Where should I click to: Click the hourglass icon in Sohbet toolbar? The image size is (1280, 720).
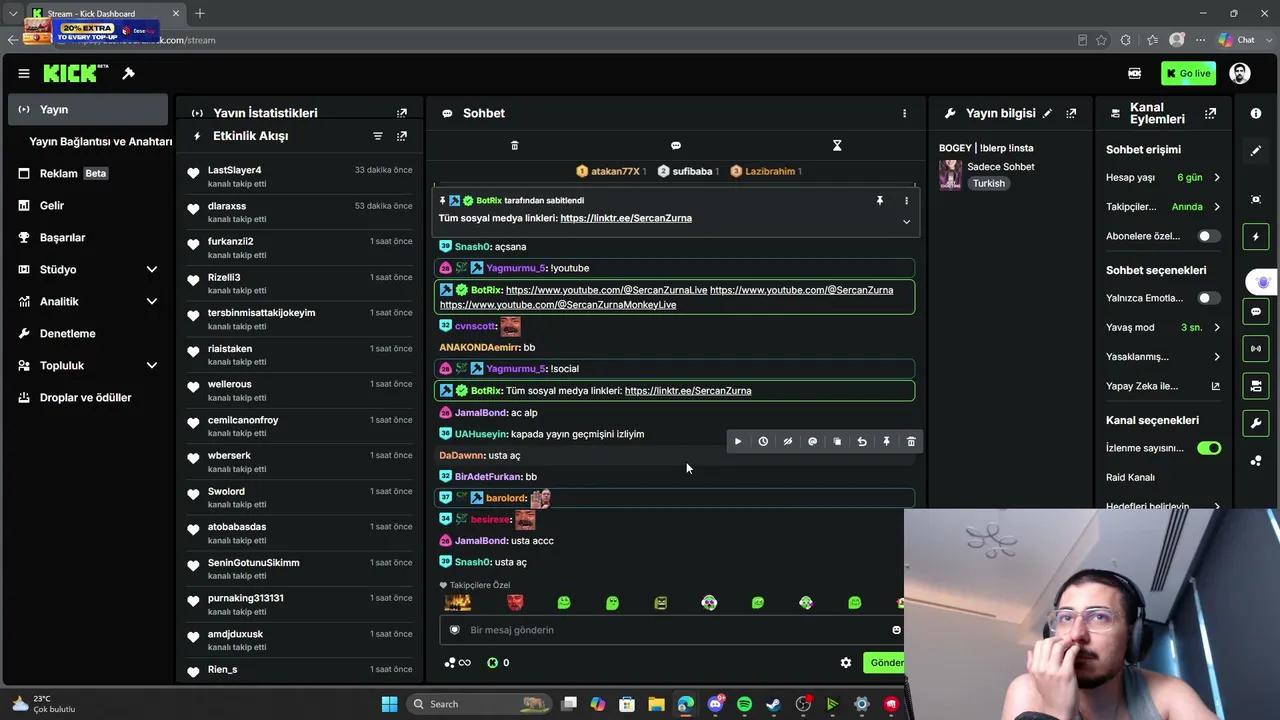[x=837, y=146]
